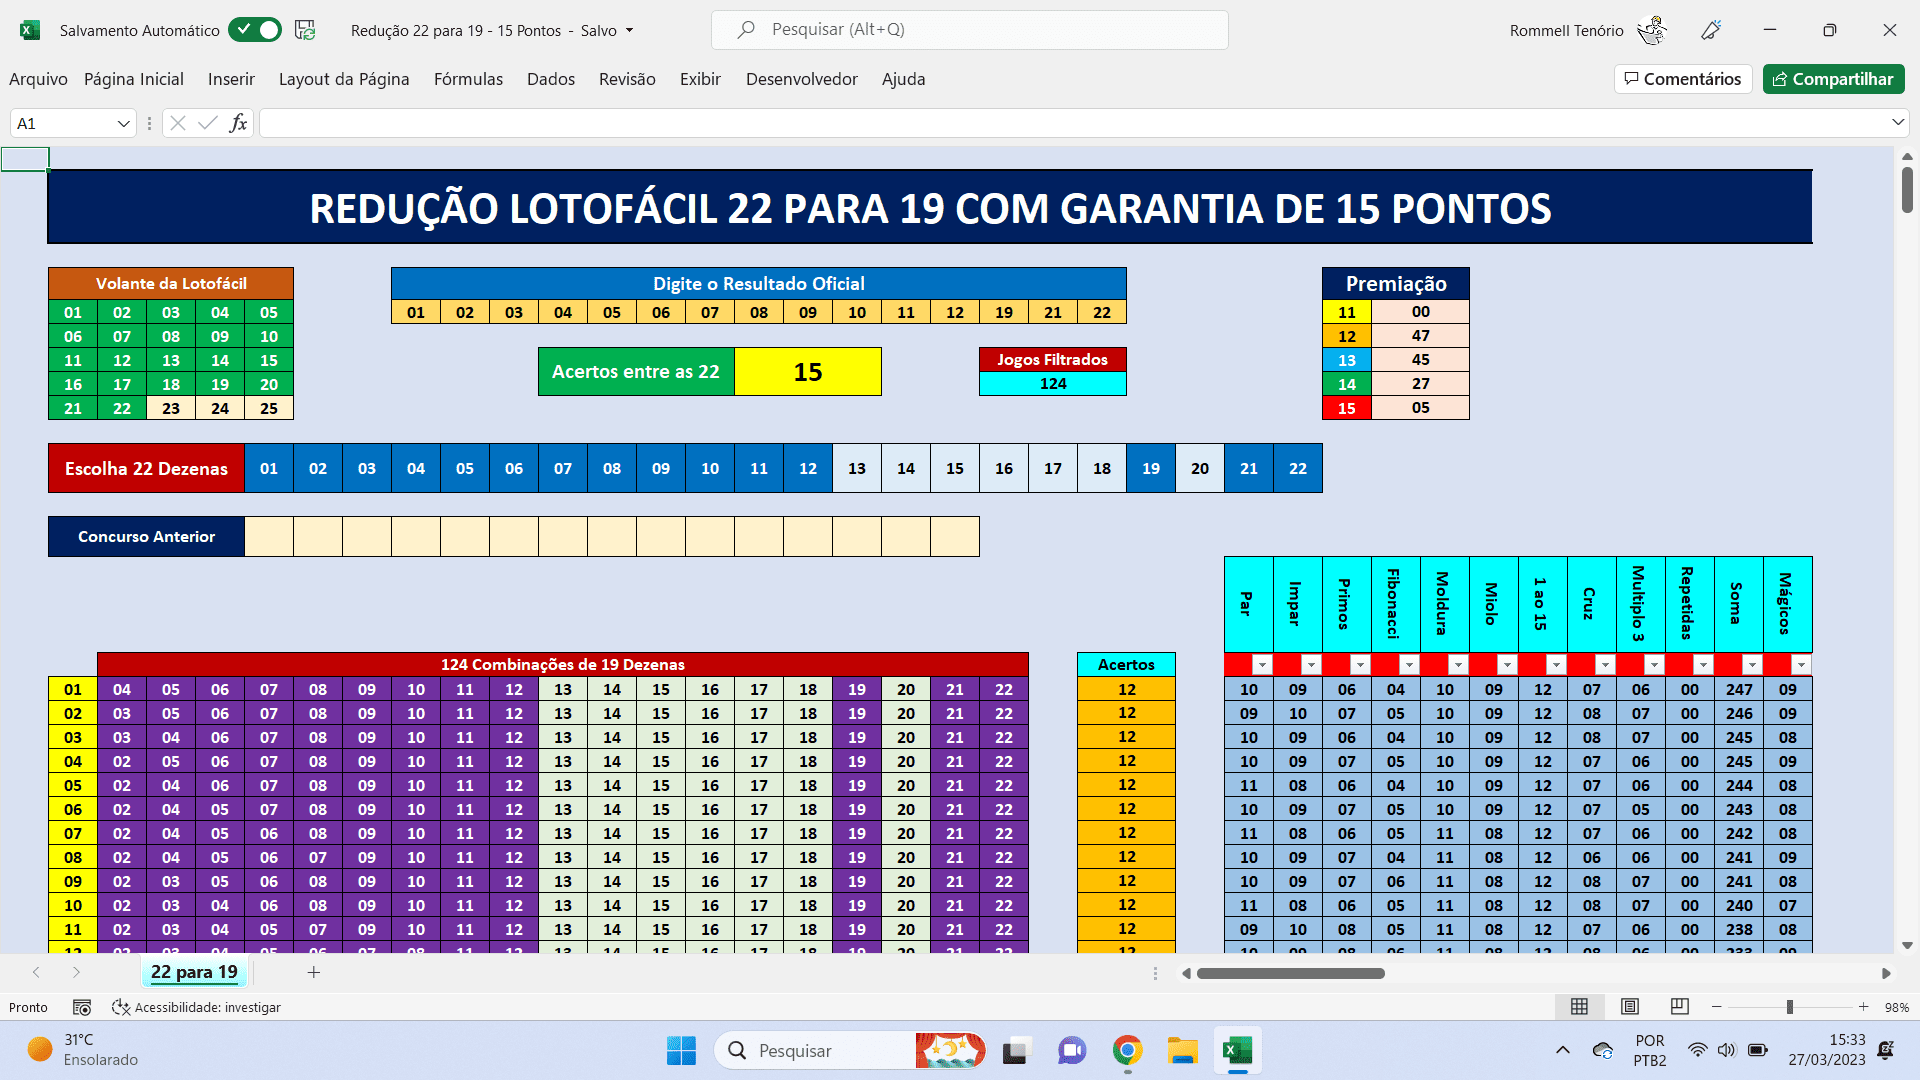The width and height of the screenshot is (1920, 1080).
Task: Click the zoom out minus button
Action: pyautogui.click(x=1717, y=1007)
